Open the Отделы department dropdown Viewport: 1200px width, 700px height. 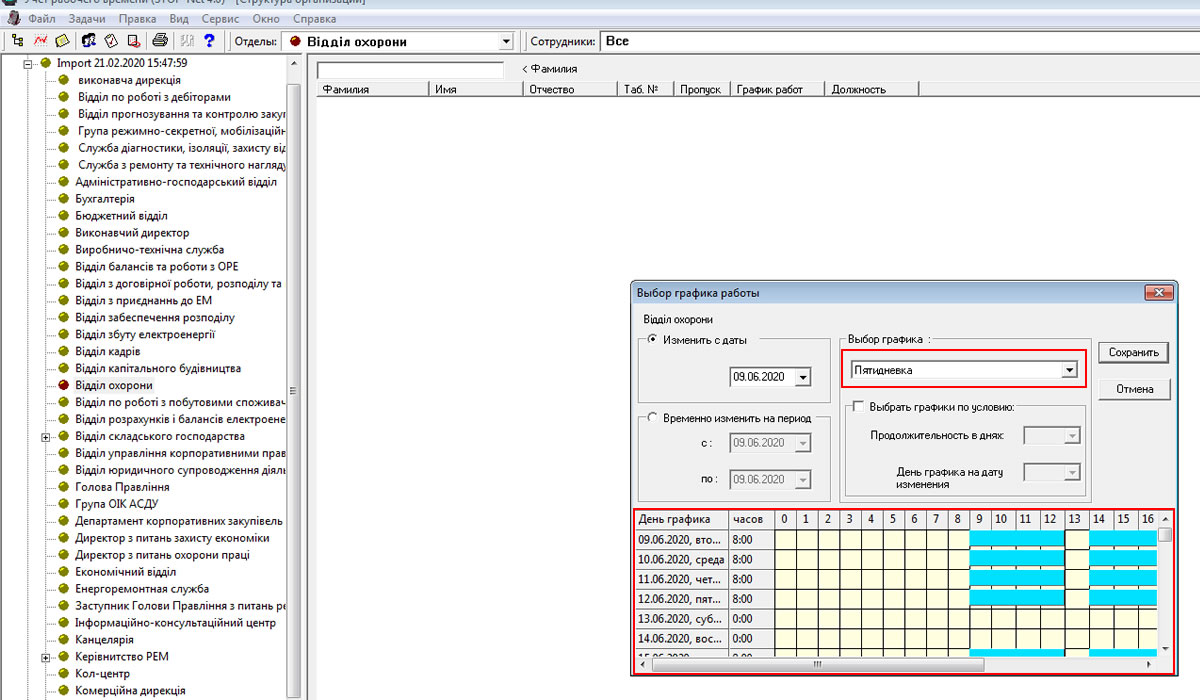click(x=506, y=42)
